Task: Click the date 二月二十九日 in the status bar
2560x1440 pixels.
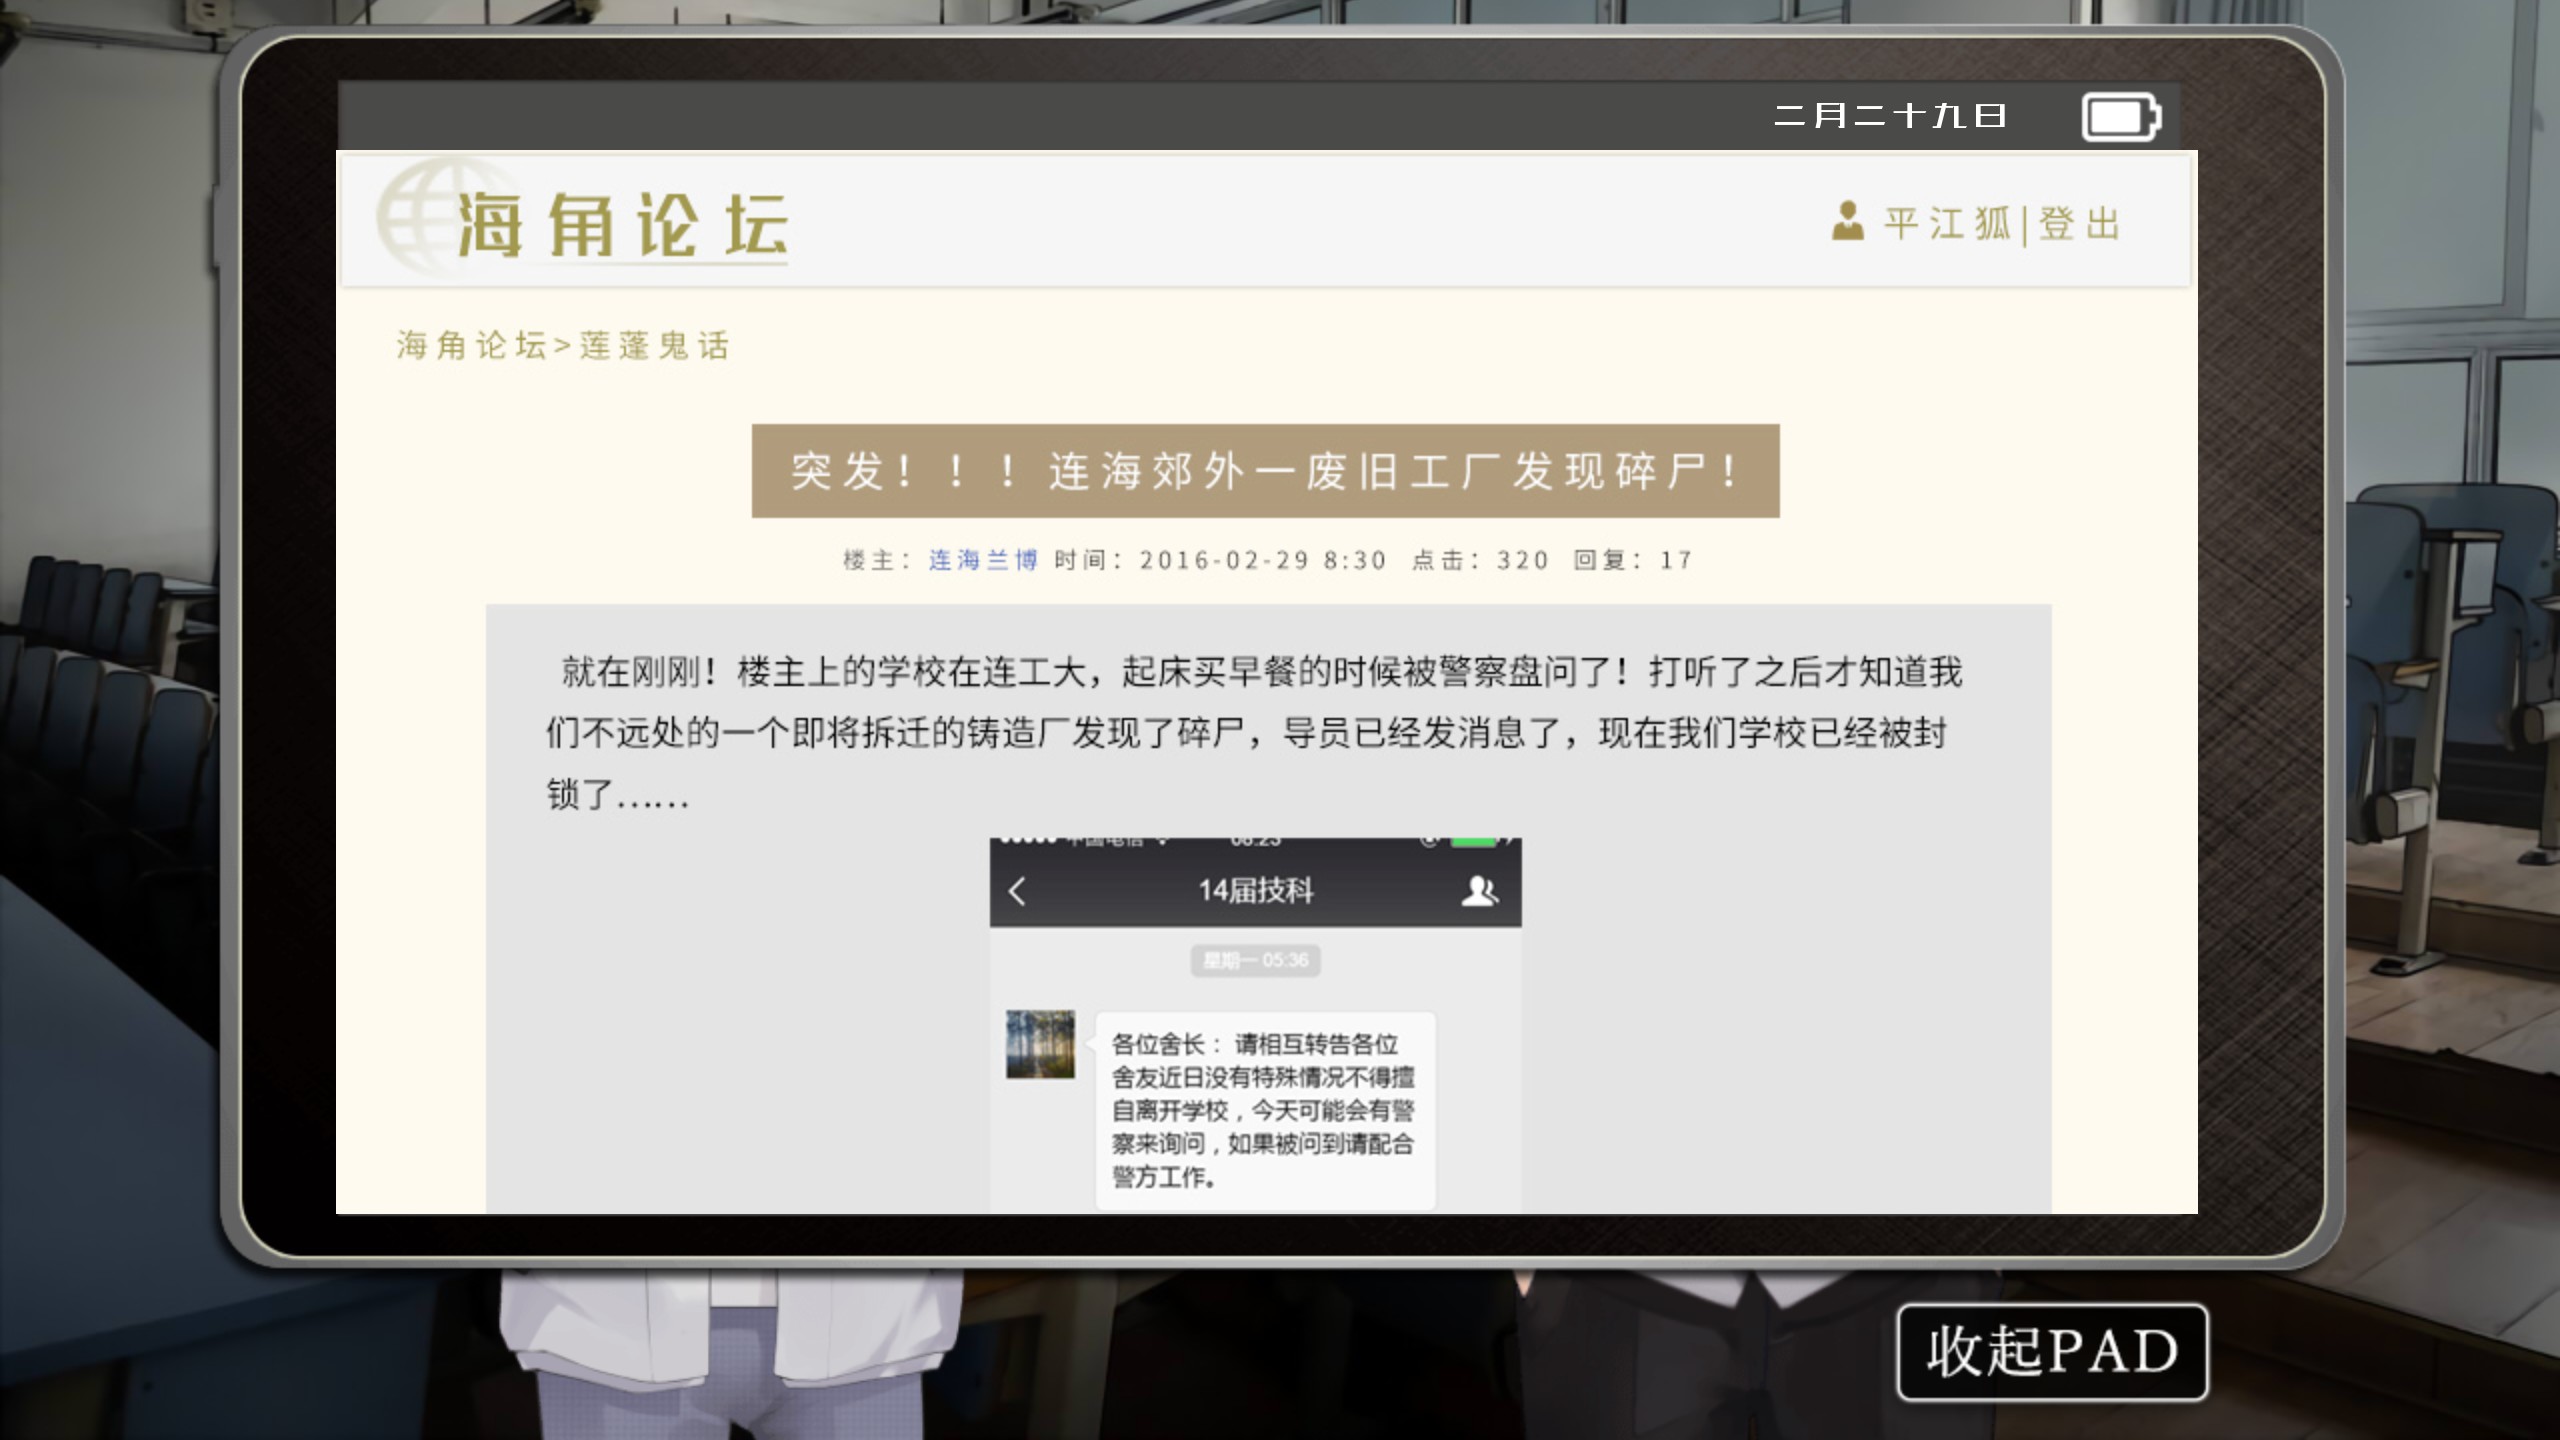Action: [1890, 116]
